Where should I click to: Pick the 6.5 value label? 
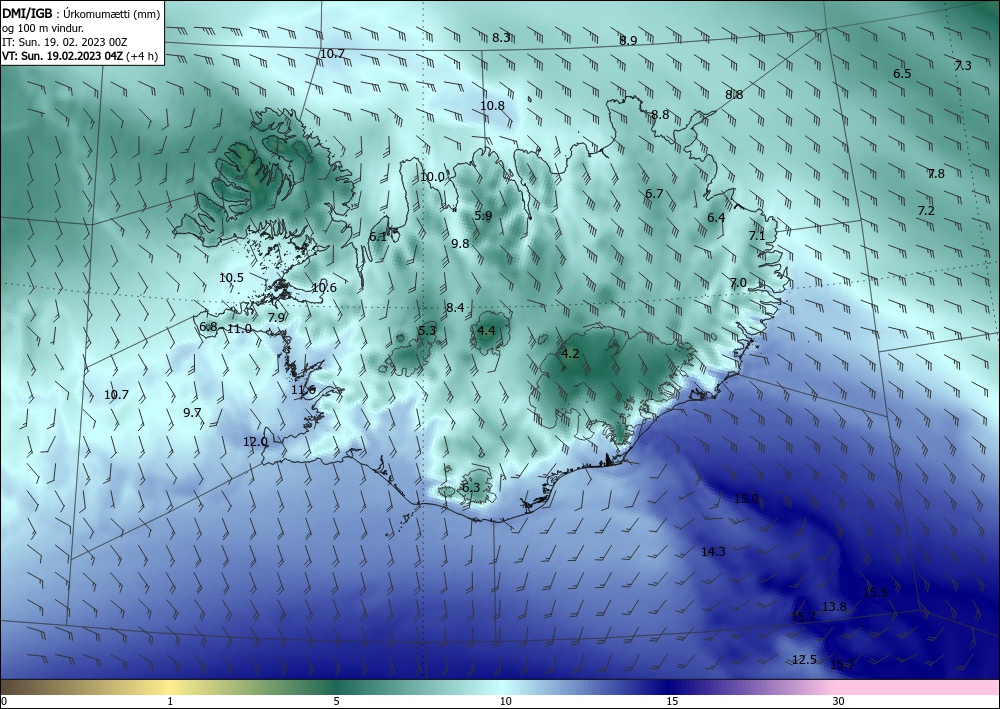click(902, 74)
